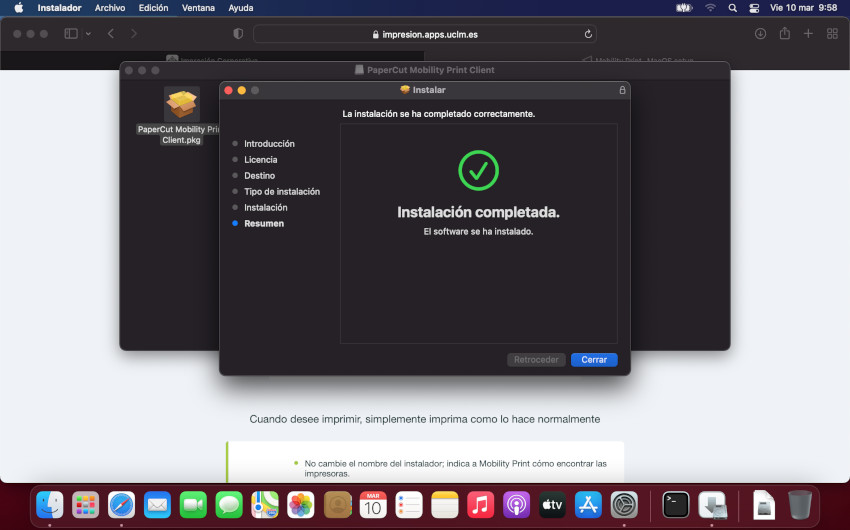This screenshot has width=850, height=530.
Task: Open FaceTime from the Dock
Action: click(x=193, y=505)
